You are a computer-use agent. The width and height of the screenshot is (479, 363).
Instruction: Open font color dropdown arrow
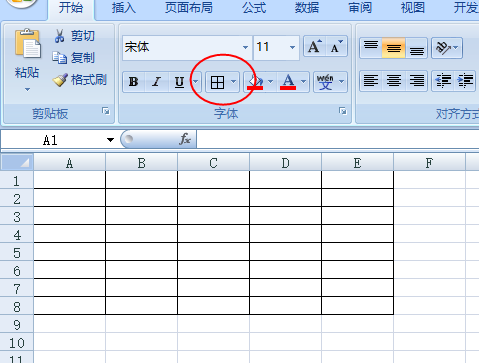point(304,82)
